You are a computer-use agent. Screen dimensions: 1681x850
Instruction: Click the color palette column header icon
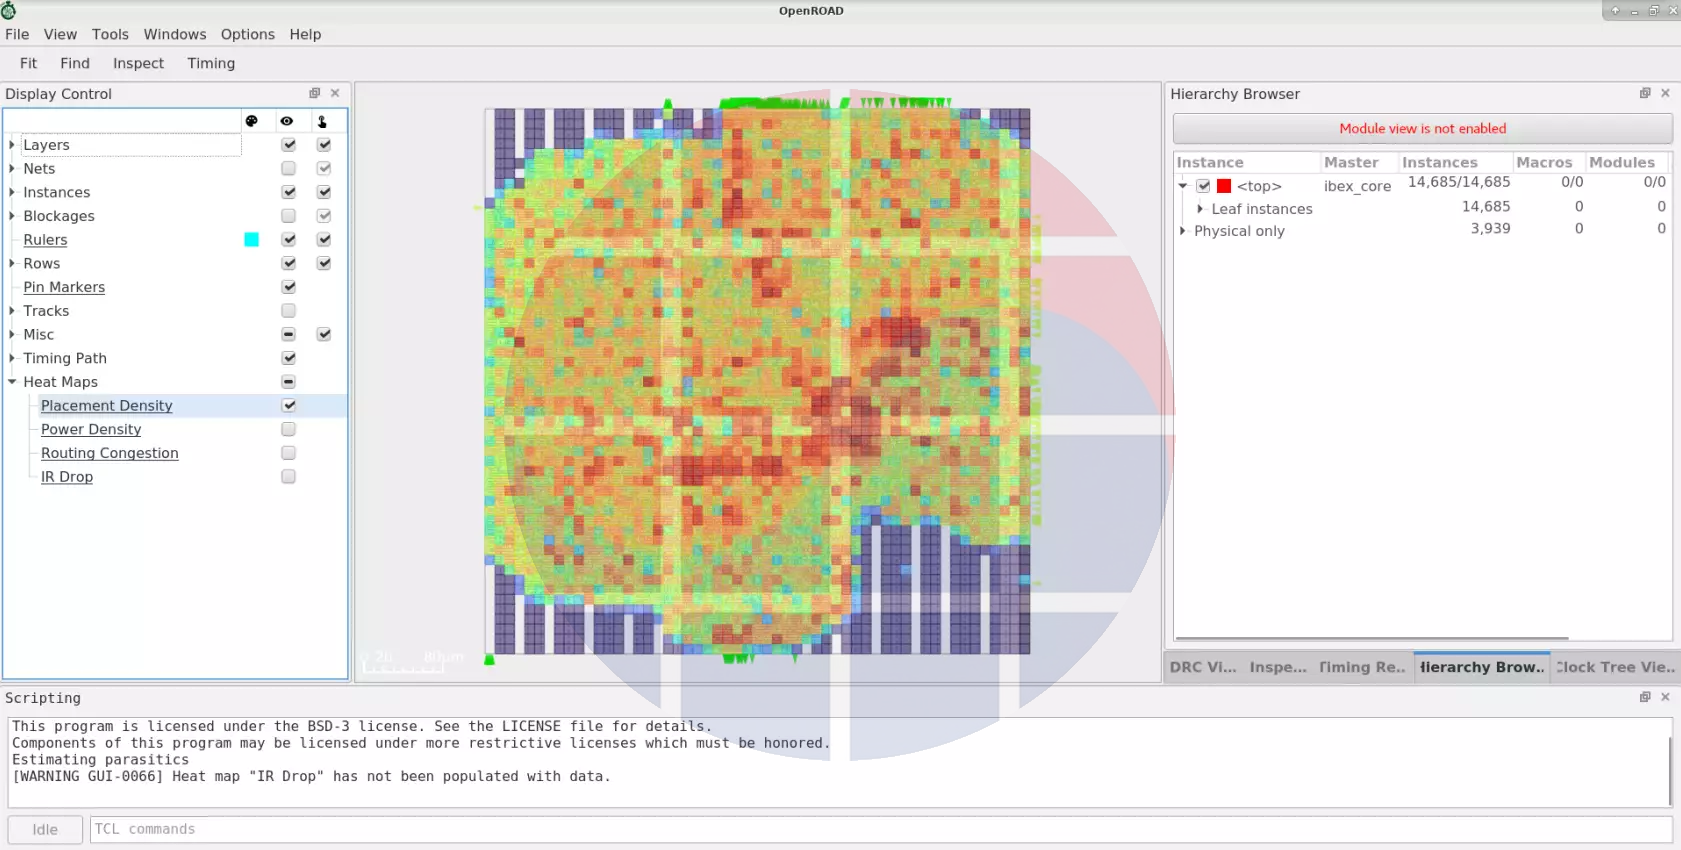[252, 121]
